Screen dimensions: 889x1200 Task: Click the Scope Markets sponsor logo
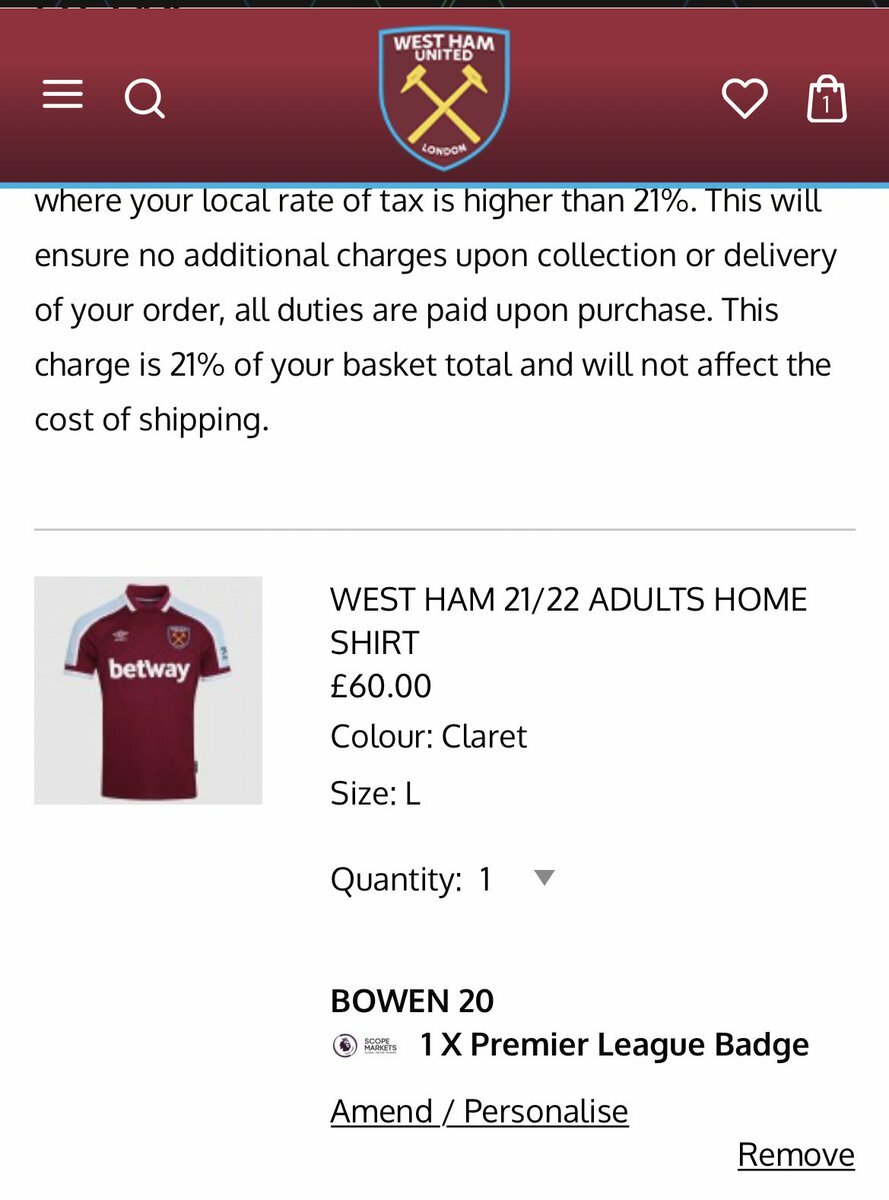tap(380, 1046)
